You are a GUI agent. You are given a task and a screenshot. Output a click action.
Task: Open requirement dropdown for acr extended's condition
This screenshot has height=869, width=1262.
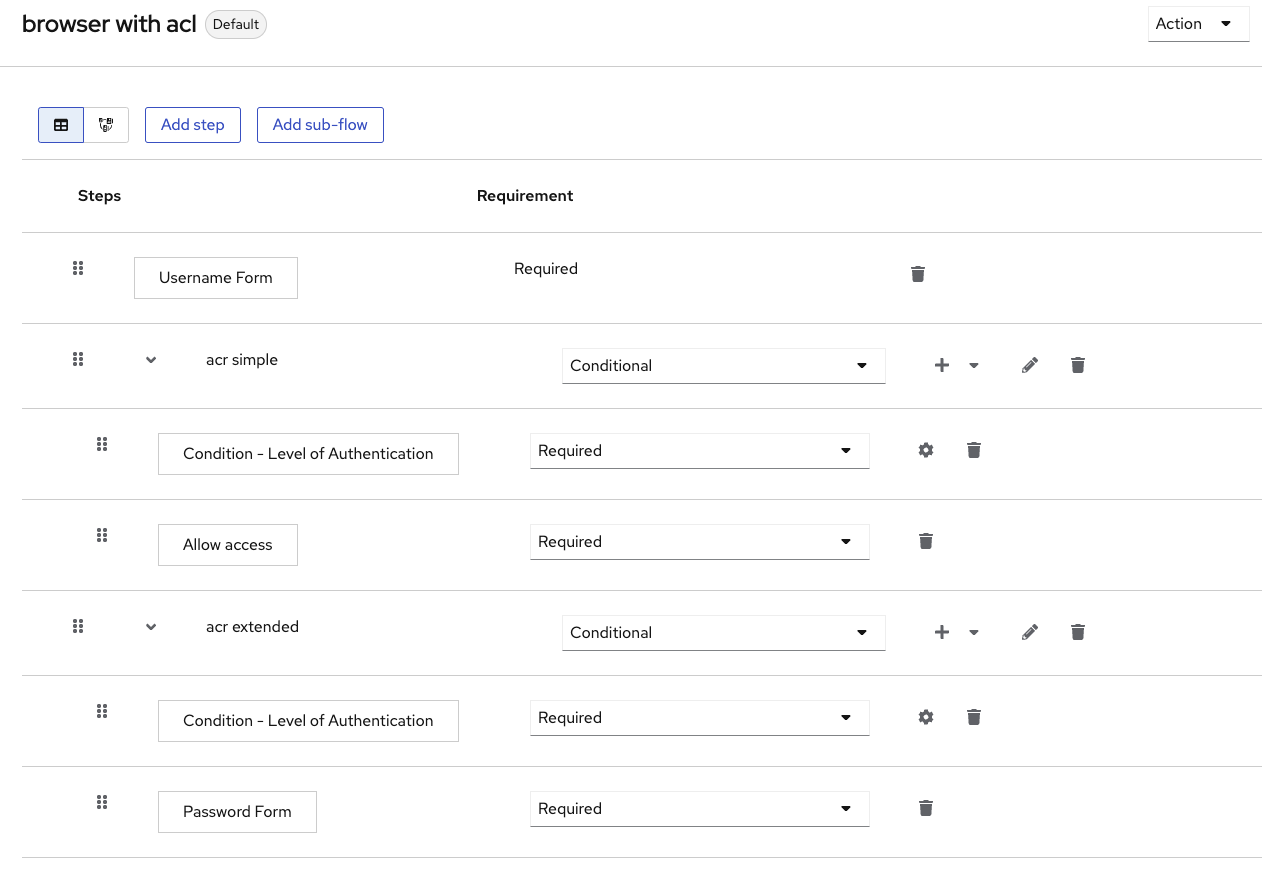pyautogui.click(x=700, y=718)
